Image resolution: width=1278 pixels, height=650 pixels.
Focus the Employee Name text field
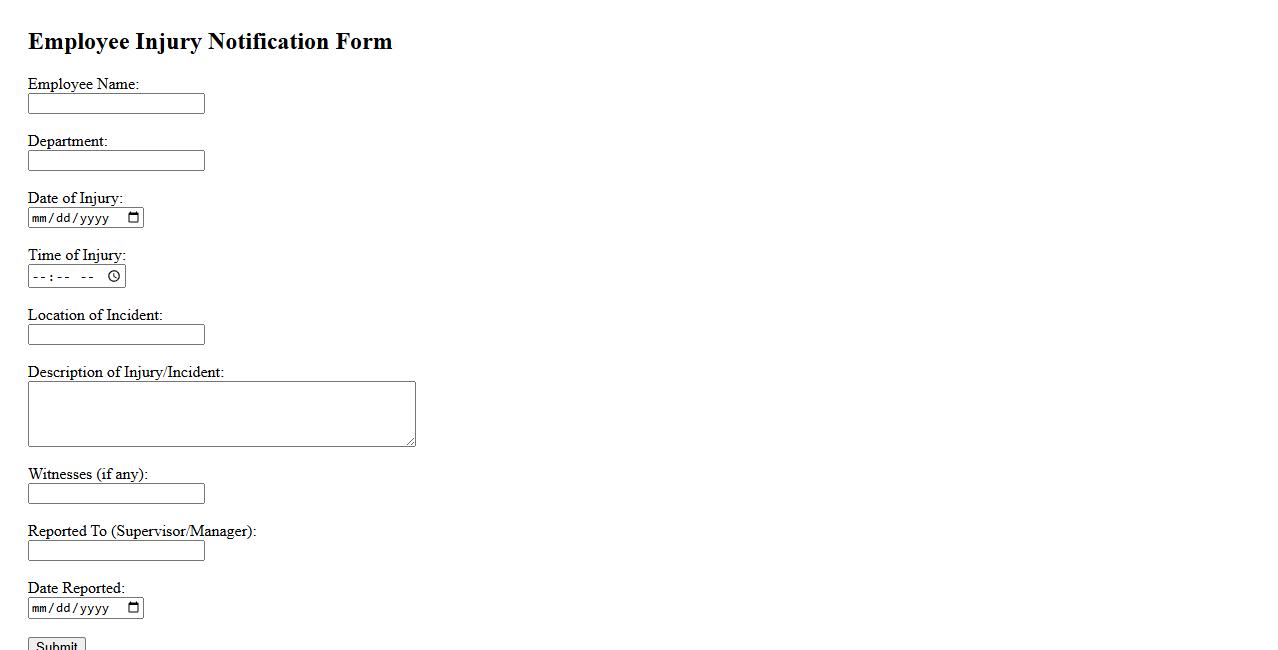tap(116, 104)
